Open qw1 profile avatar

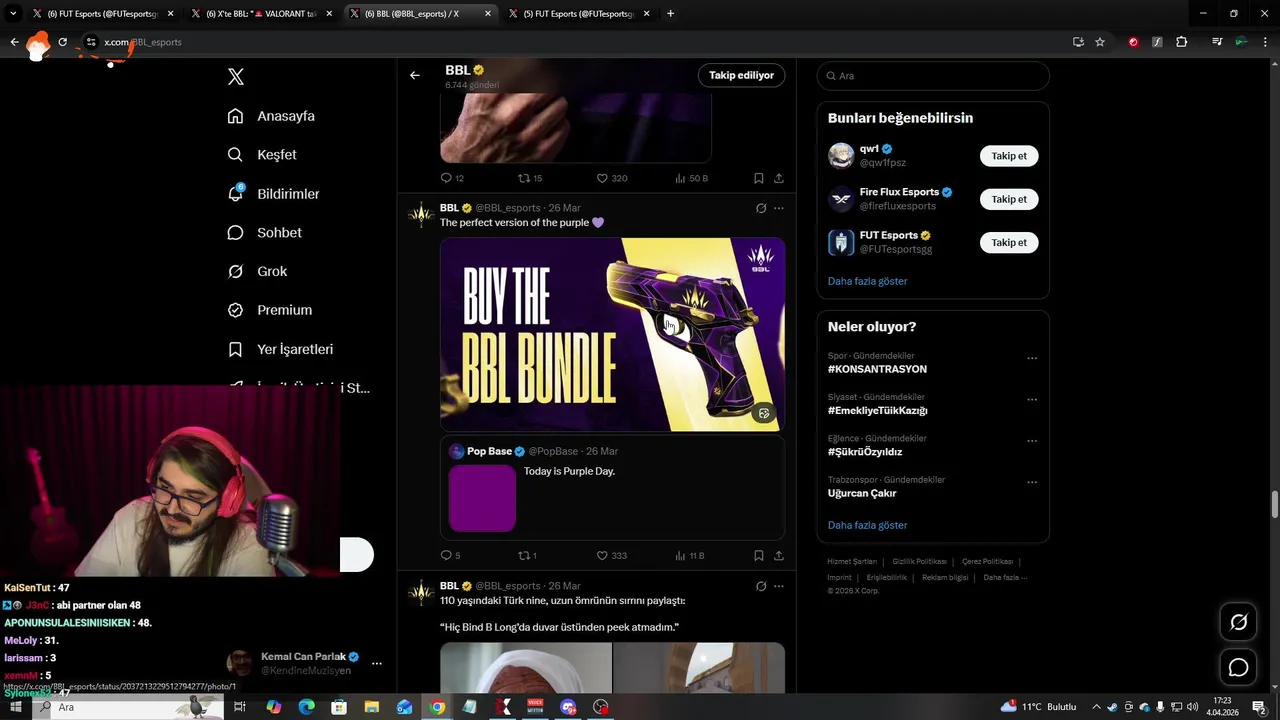point(841,156)
